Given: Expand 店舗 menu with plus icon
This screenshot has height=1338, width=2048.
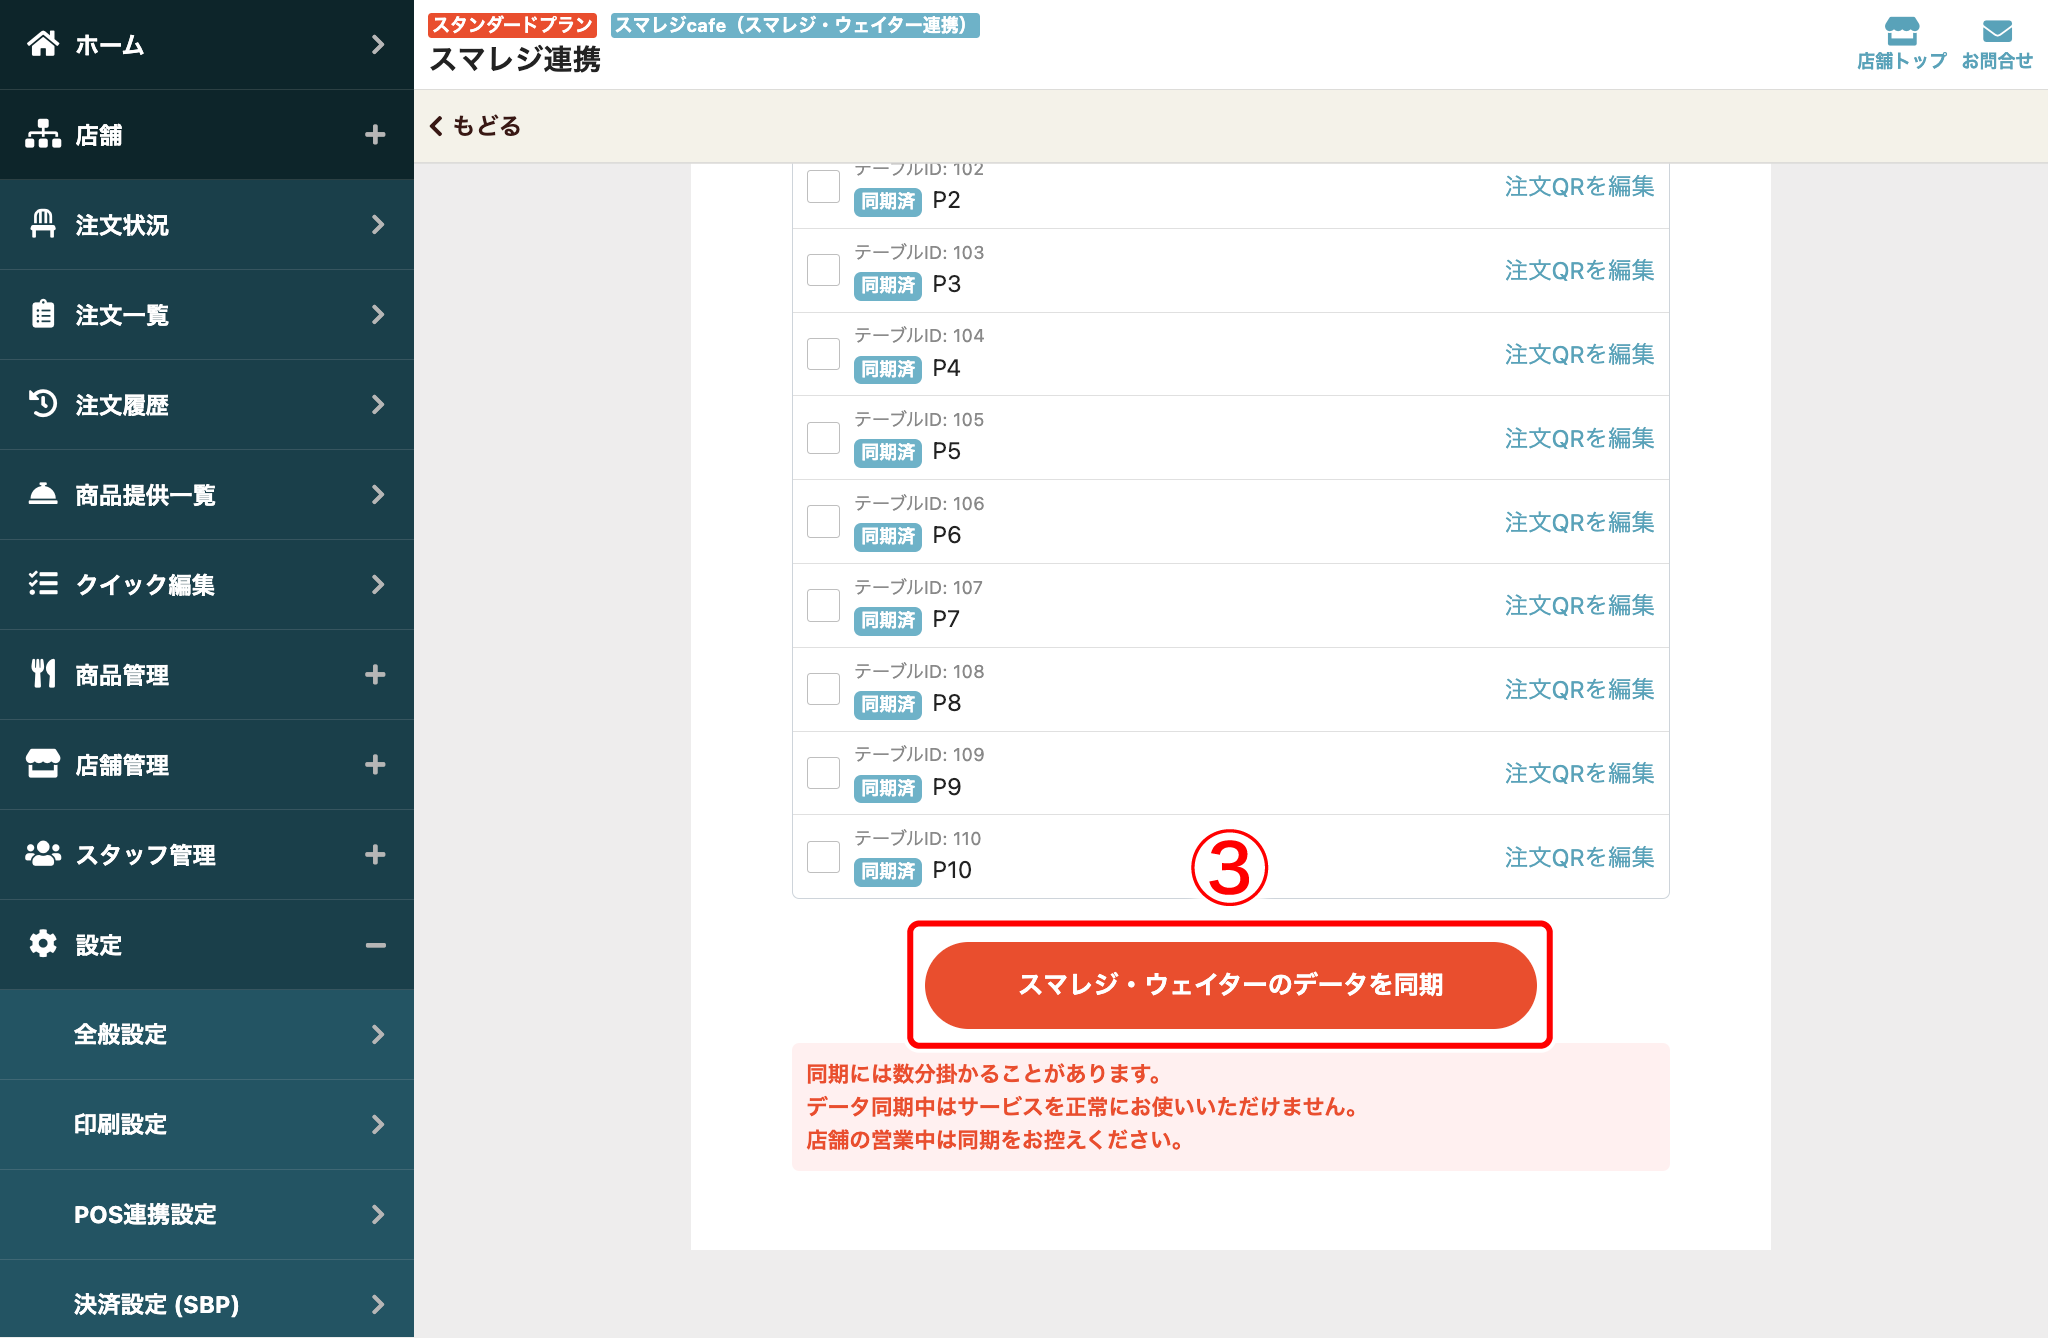Looking at the screenshot, I should pyautogui.click(x=375, y=134).
